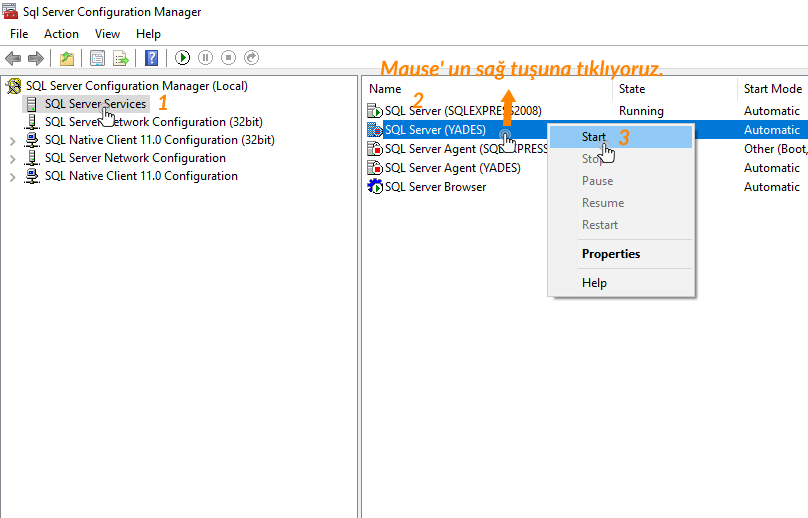This screenshot has height=518, width=808.
Task: Click the Up One Level folder icon
Action: click(67, 59)
